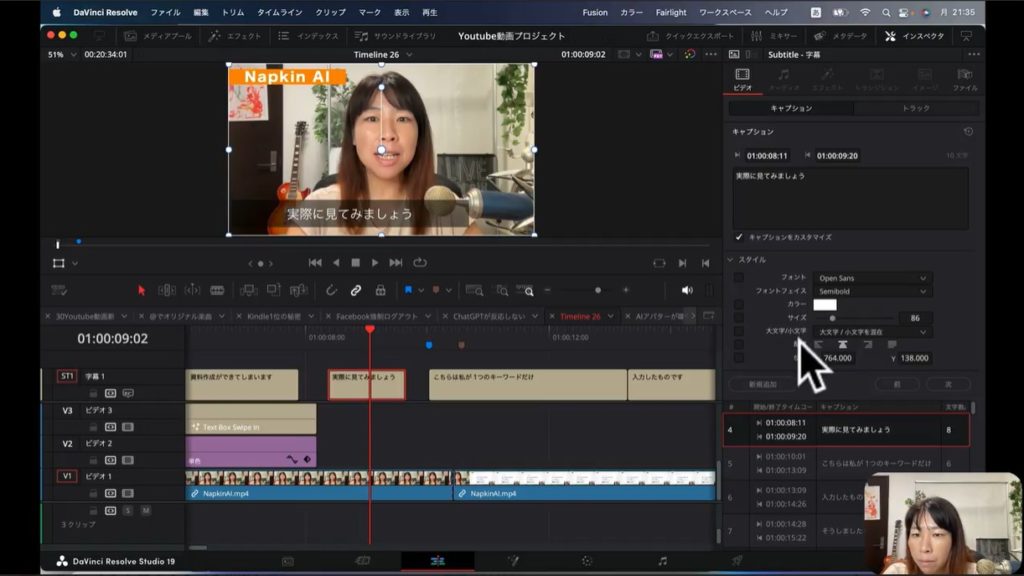Open the フォントフェイス Semibold dropdown
Viewport: 1024px width, 576px height.
coord(871,291)
